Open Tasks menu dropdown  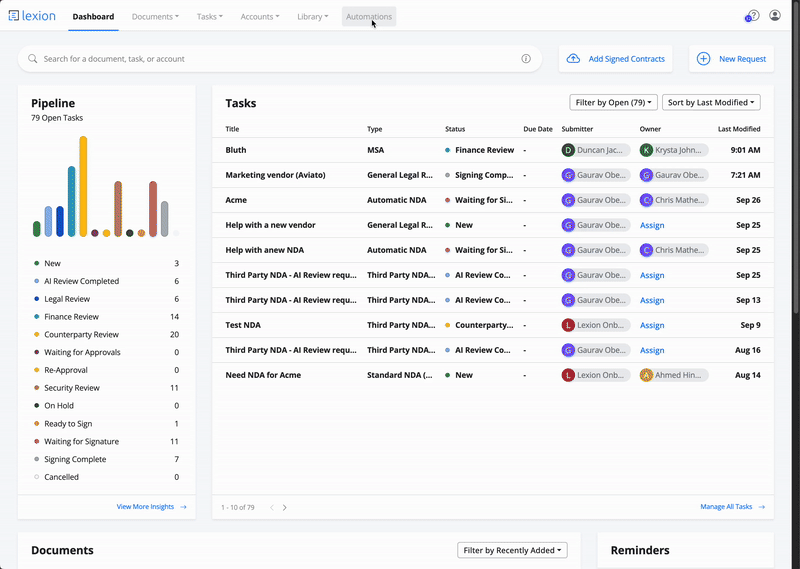(210, 16)
